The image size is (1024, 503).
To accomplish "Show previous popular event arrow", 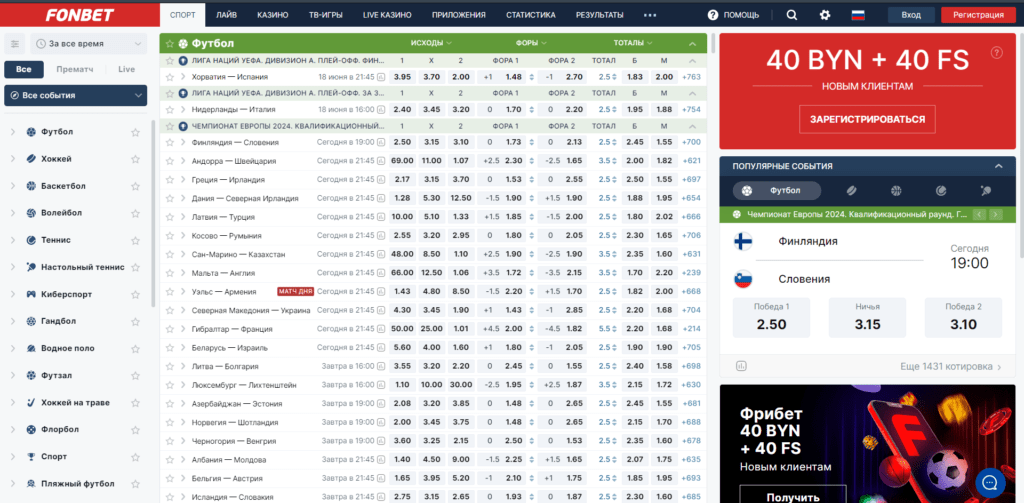I will pos(979,214).
